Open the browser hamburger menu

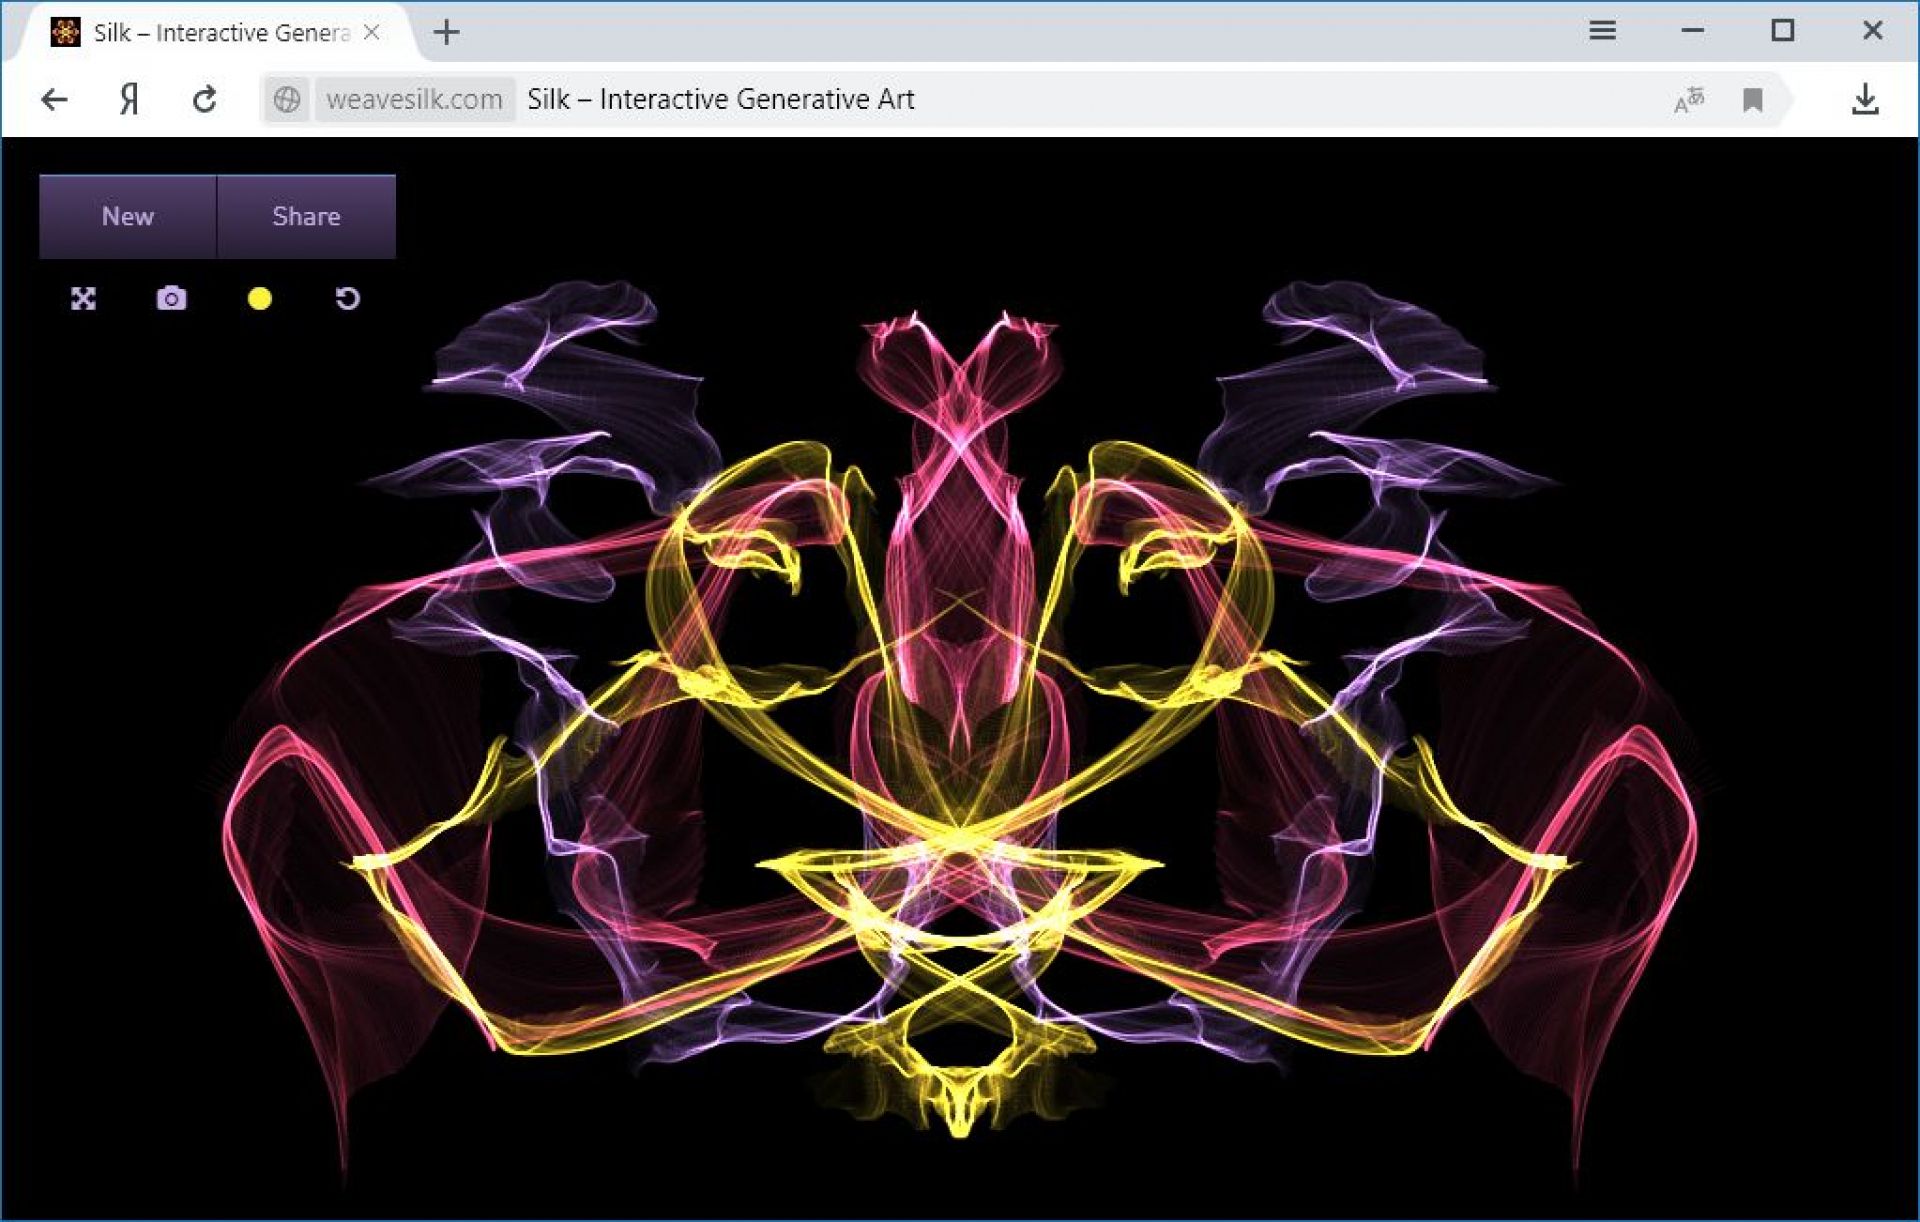click(x=1602, y=31)
